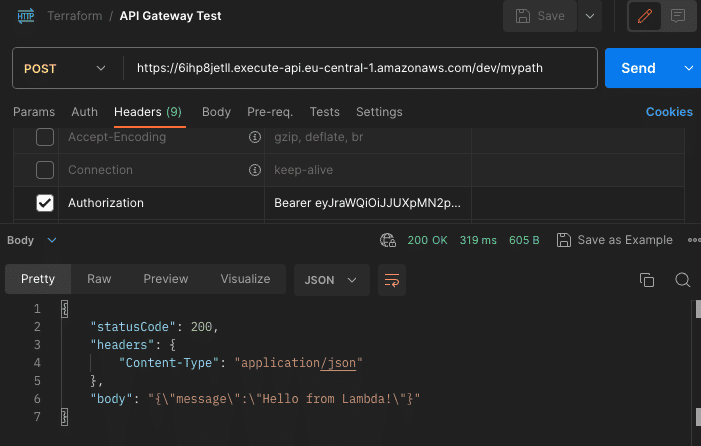Click the API Gateway Test request name

tap(170, 16)
